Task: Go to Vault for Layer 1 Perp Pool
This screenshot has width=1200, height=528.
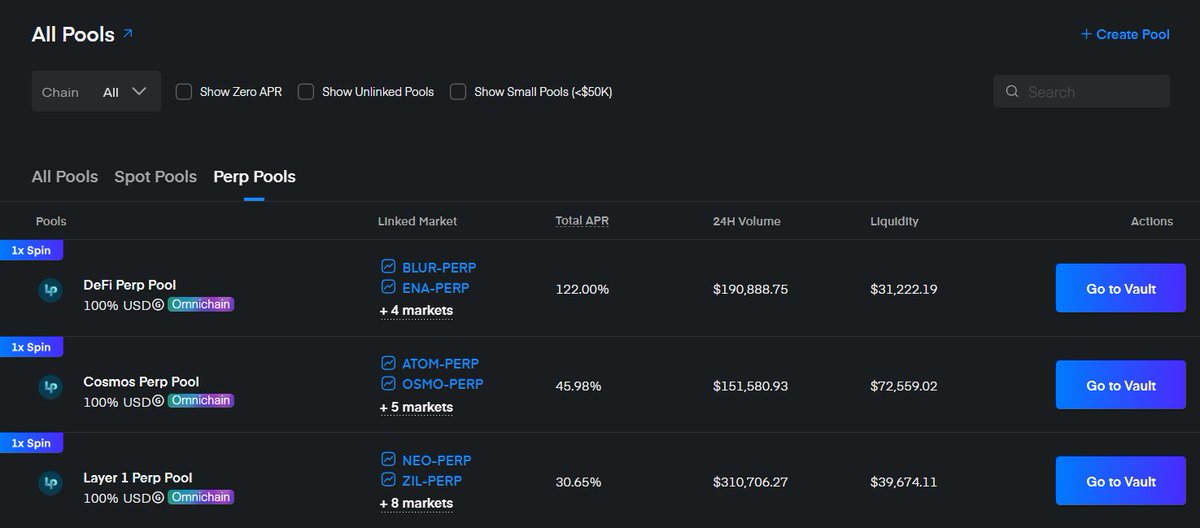Action: [1121, 481]
